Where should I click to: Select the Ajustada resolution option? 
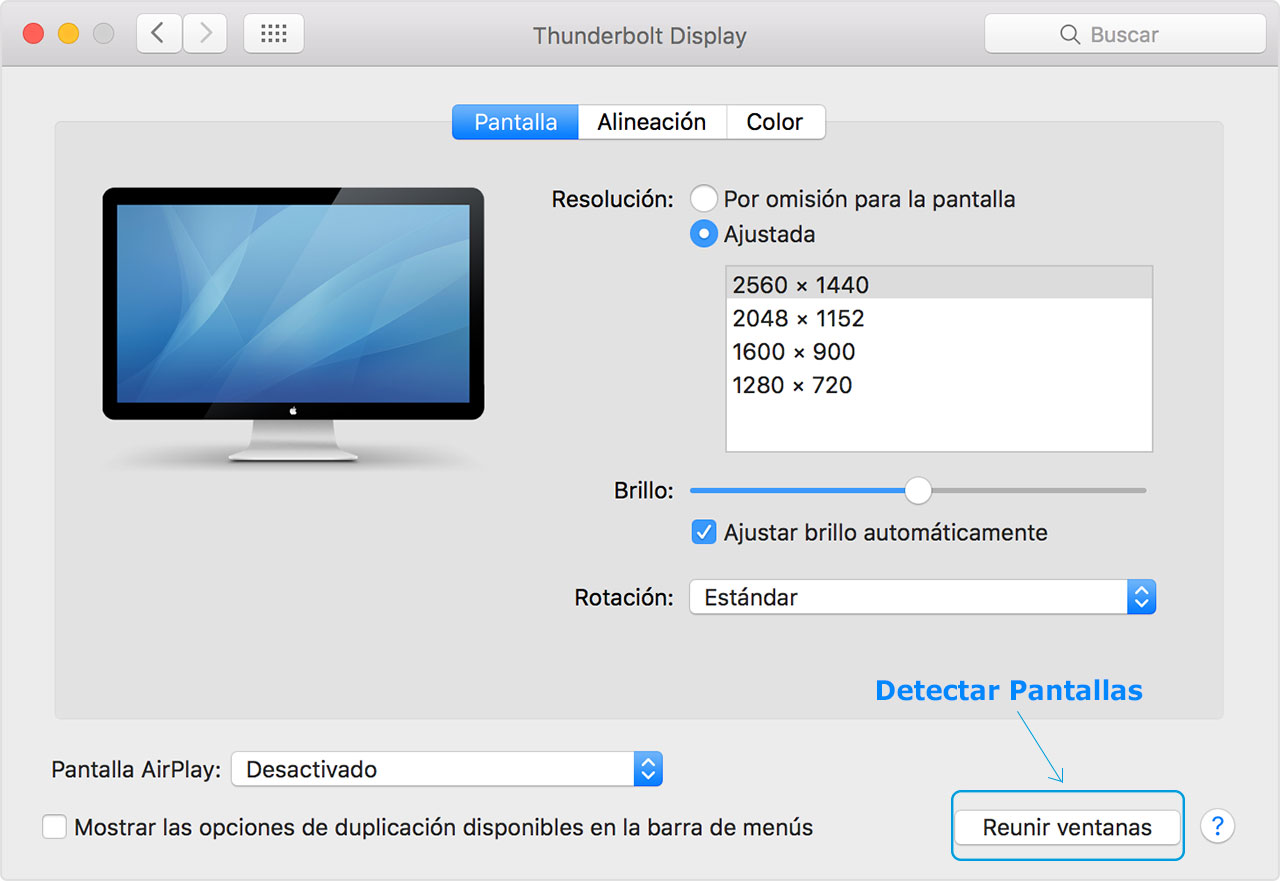(x=704, y=233)
